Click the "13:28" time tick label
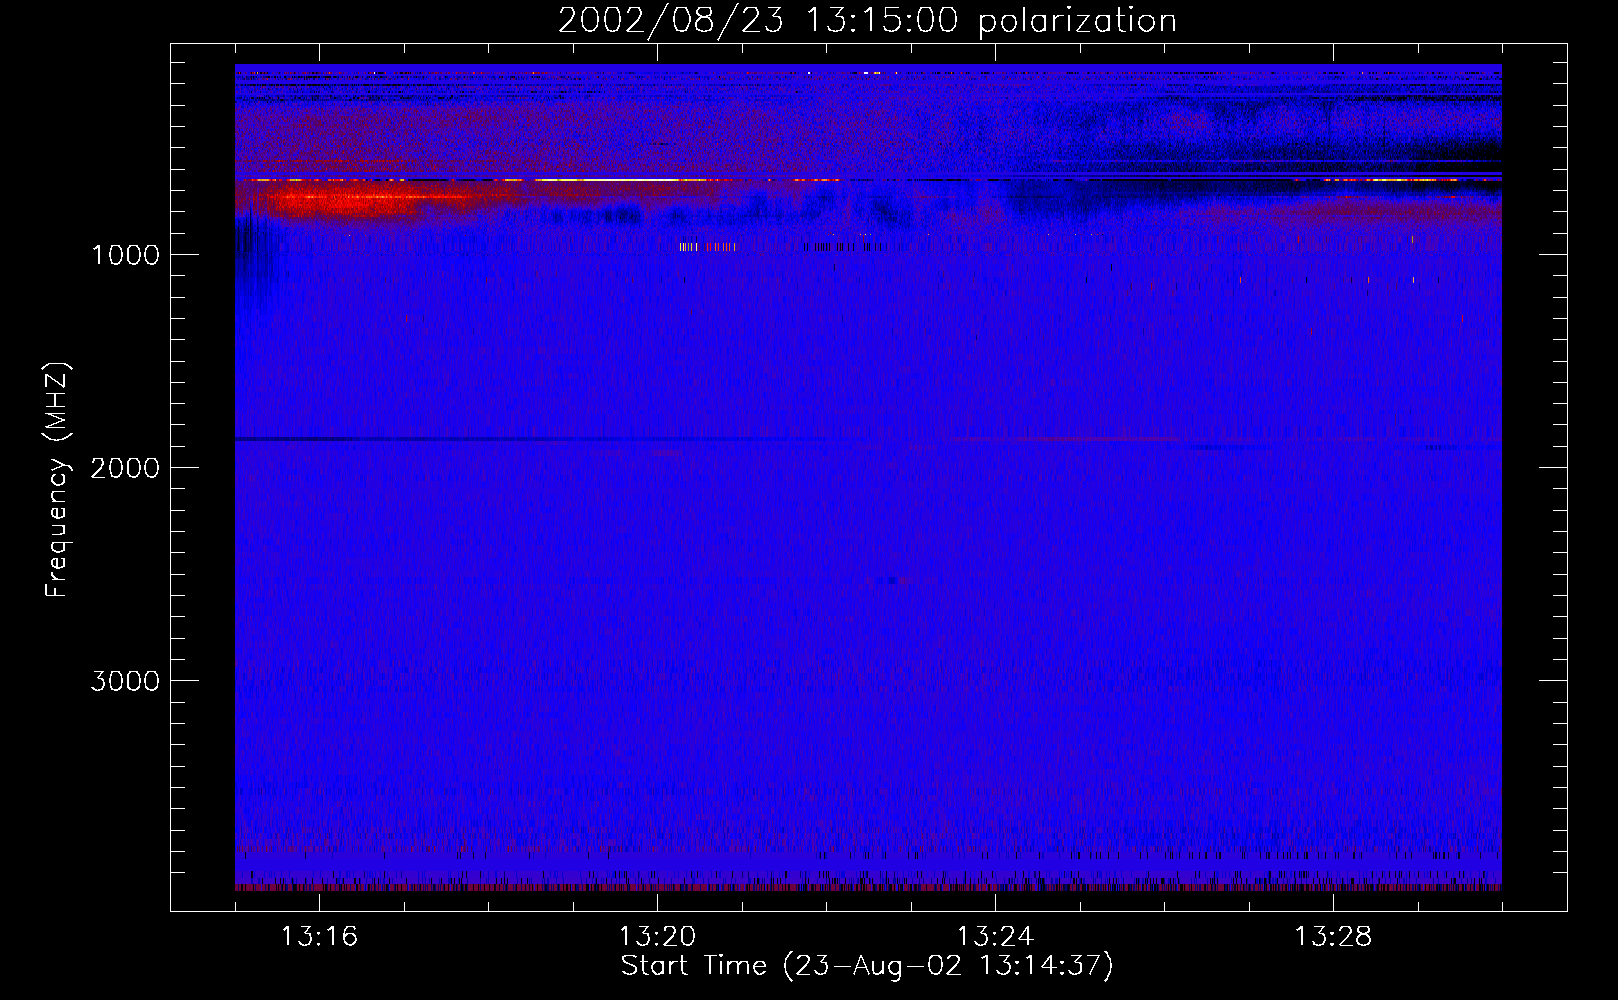Viewport: 1618px width, 1000px height. click(x=1333, y=937)
